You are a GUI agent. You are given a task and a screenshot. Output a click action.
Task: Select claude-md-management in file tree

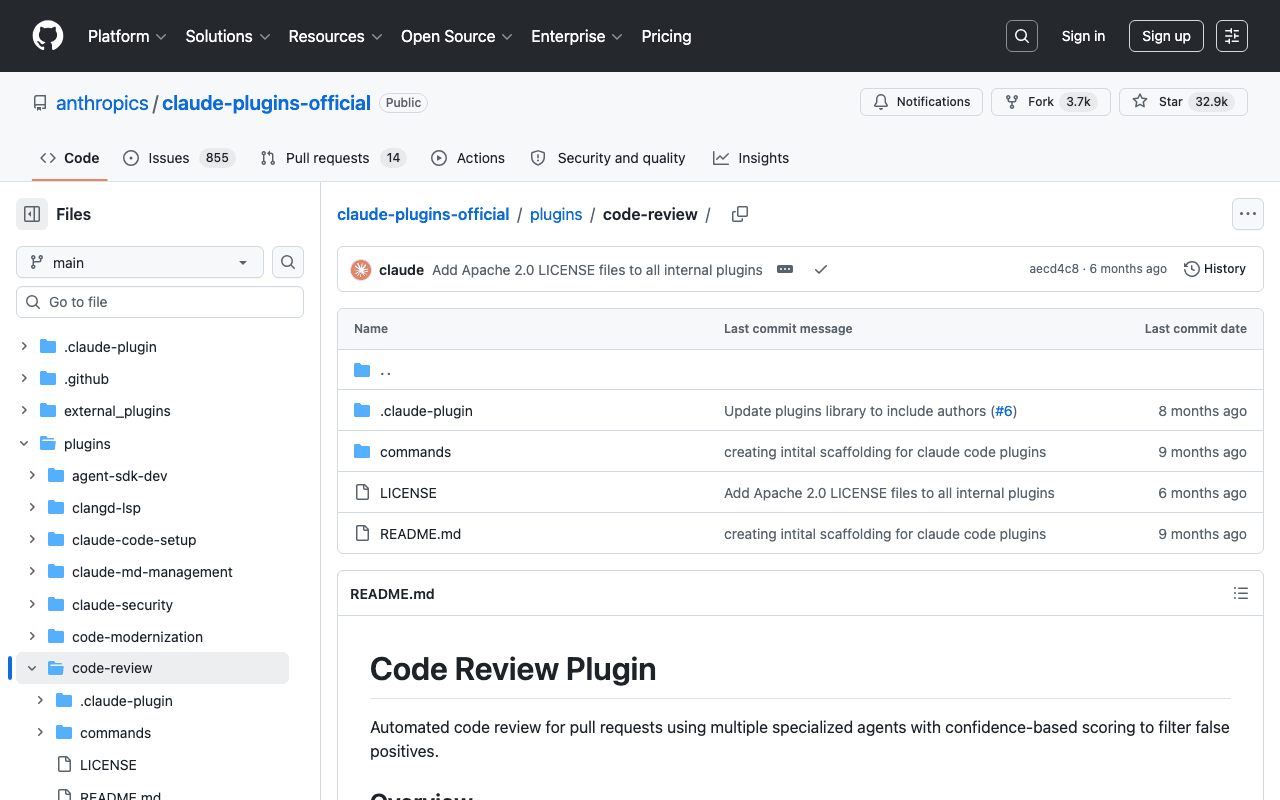pos(152,572)
